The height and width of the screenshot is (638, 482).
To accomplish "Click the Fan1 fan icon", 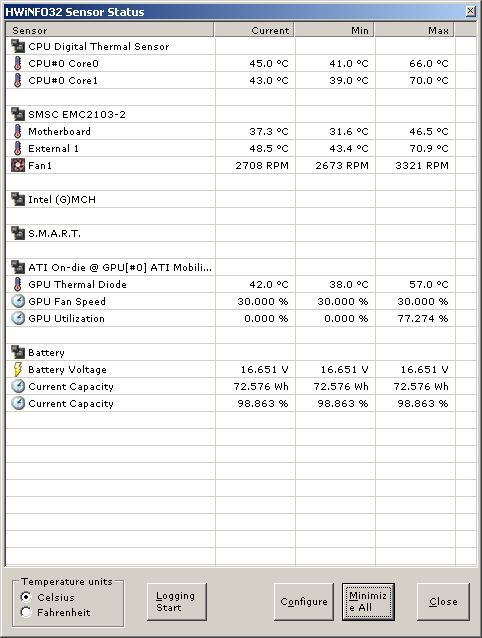I will pos(18,165).
